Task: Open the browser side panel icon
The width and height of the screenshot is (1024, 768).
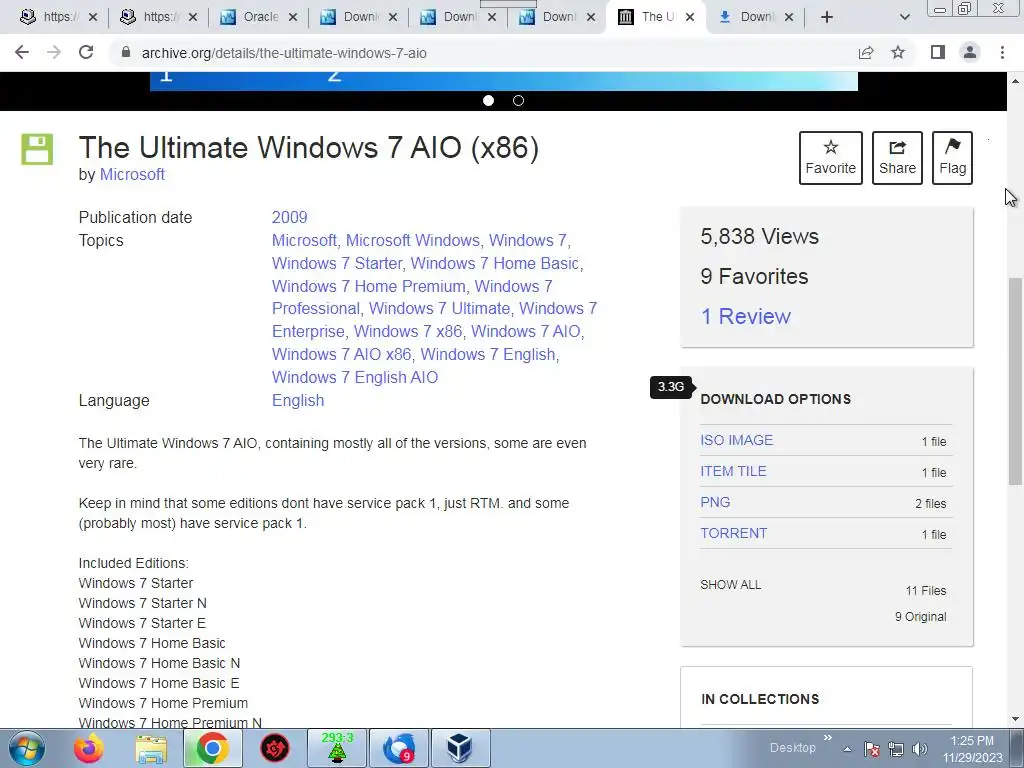Action: click(x=938, y=53)
